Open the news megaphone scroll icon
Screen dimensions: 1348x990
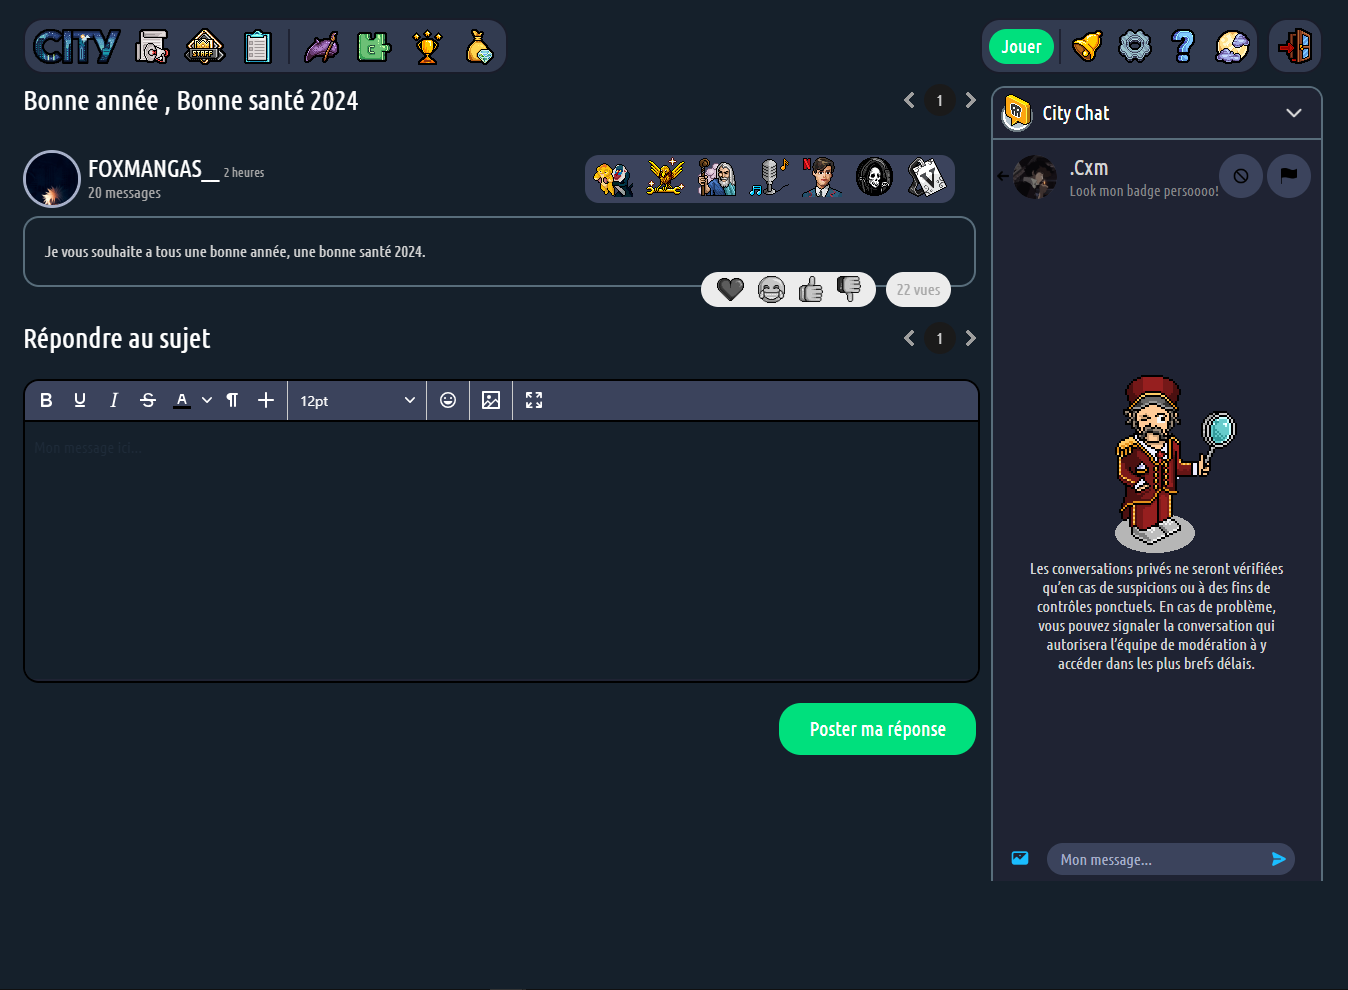(152, 46)
